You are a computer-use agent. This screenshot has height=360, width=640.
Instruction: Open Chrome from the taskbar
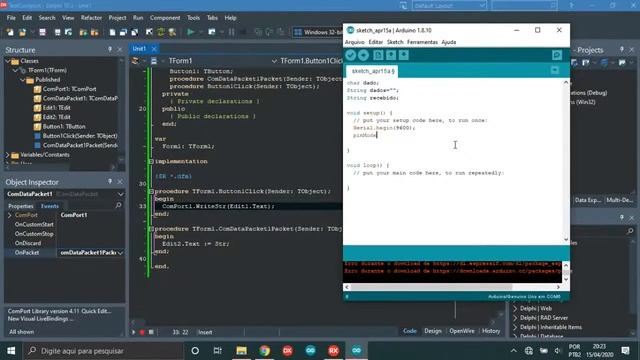click(x=264, y=351)
